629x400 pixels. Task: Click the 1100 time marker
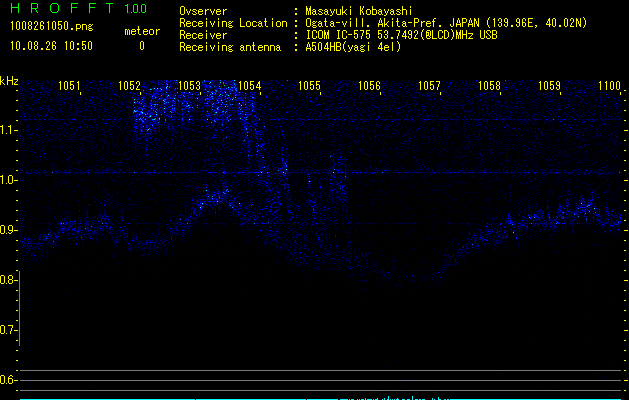[609, 86]
